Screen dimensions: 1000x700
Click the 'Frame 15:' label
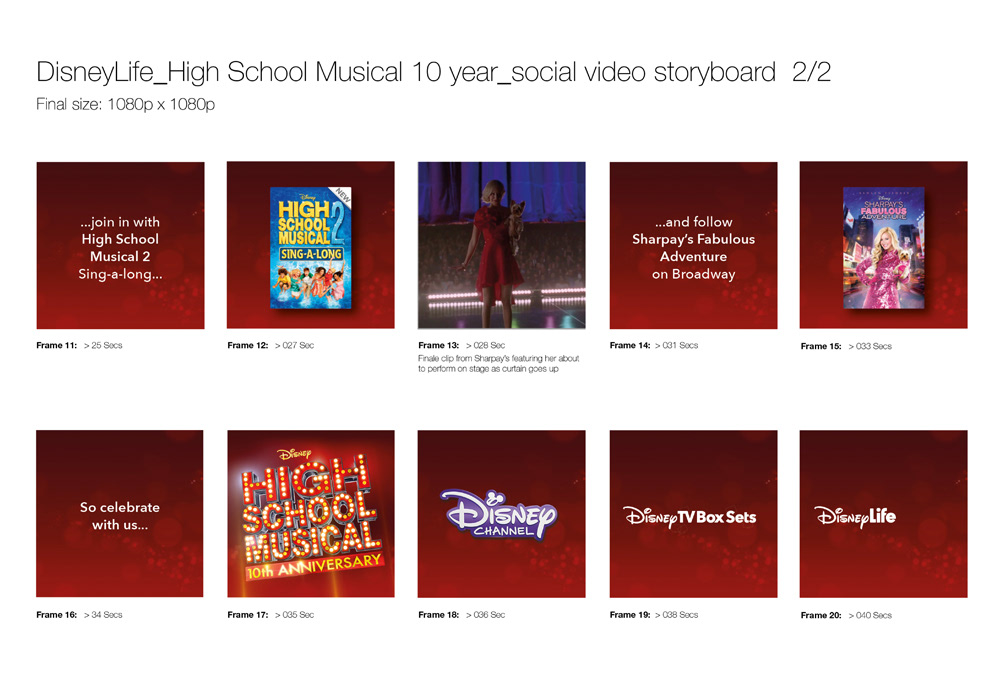click(821, 346)
